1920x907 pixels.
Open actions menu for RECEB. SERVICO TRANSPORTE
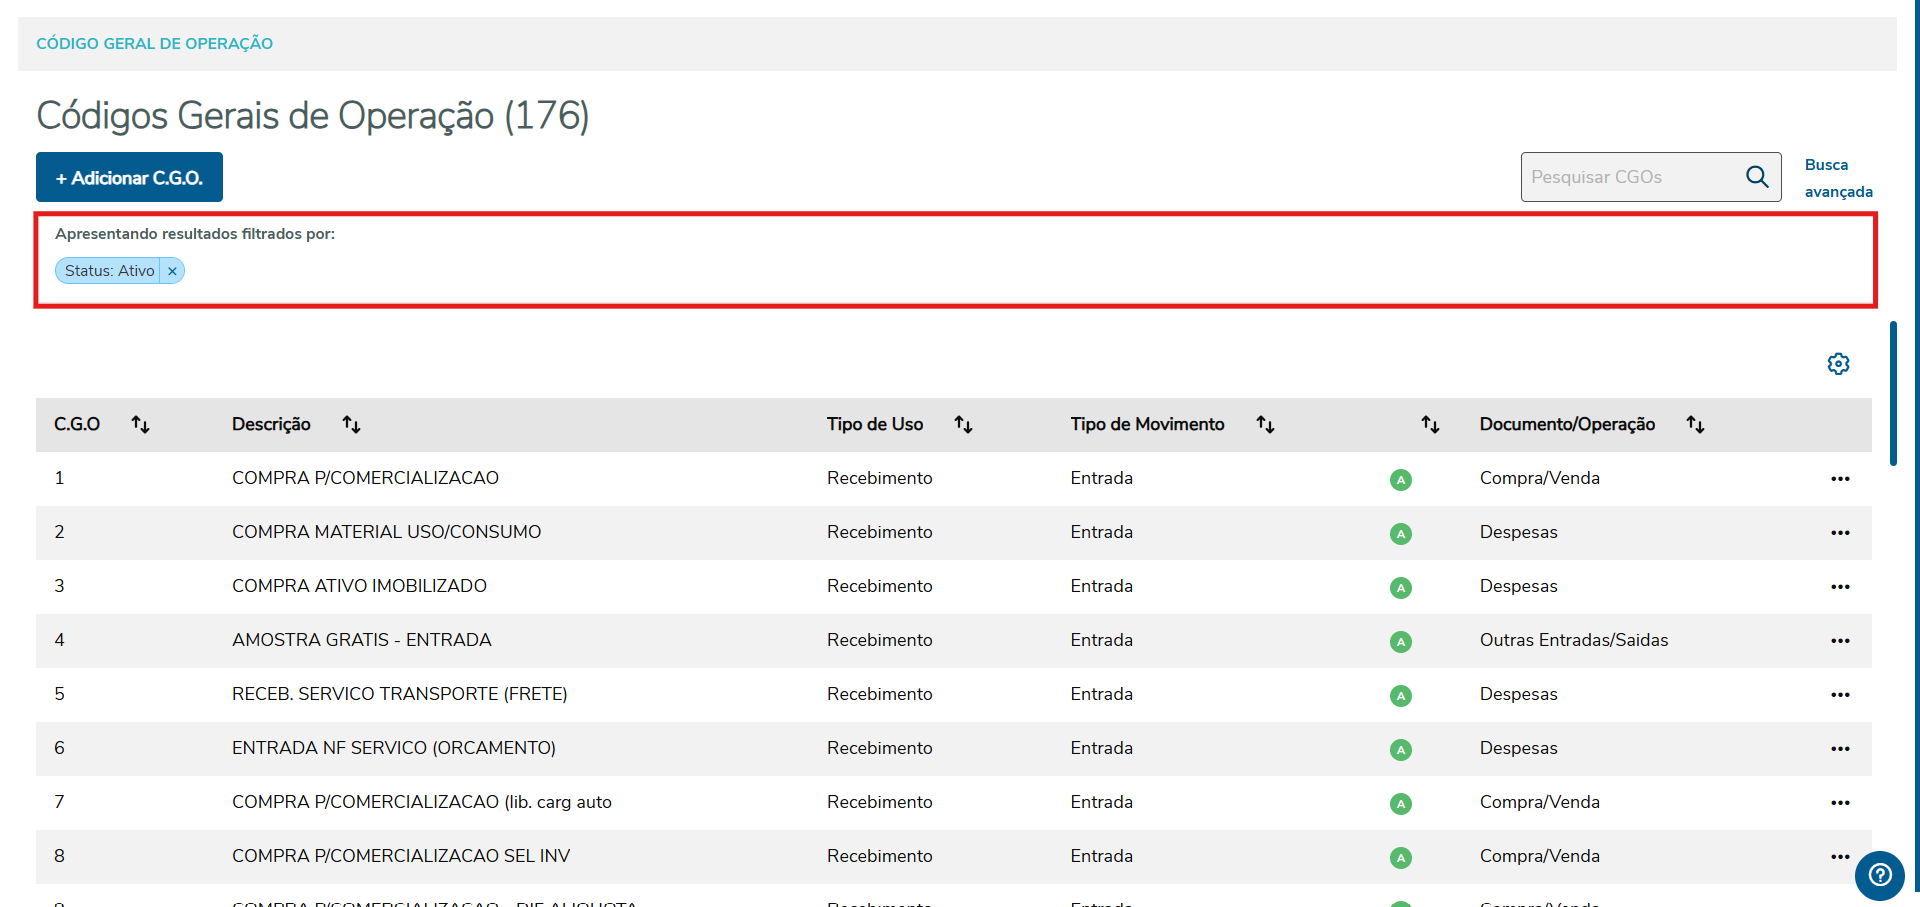click(1840, 695)
